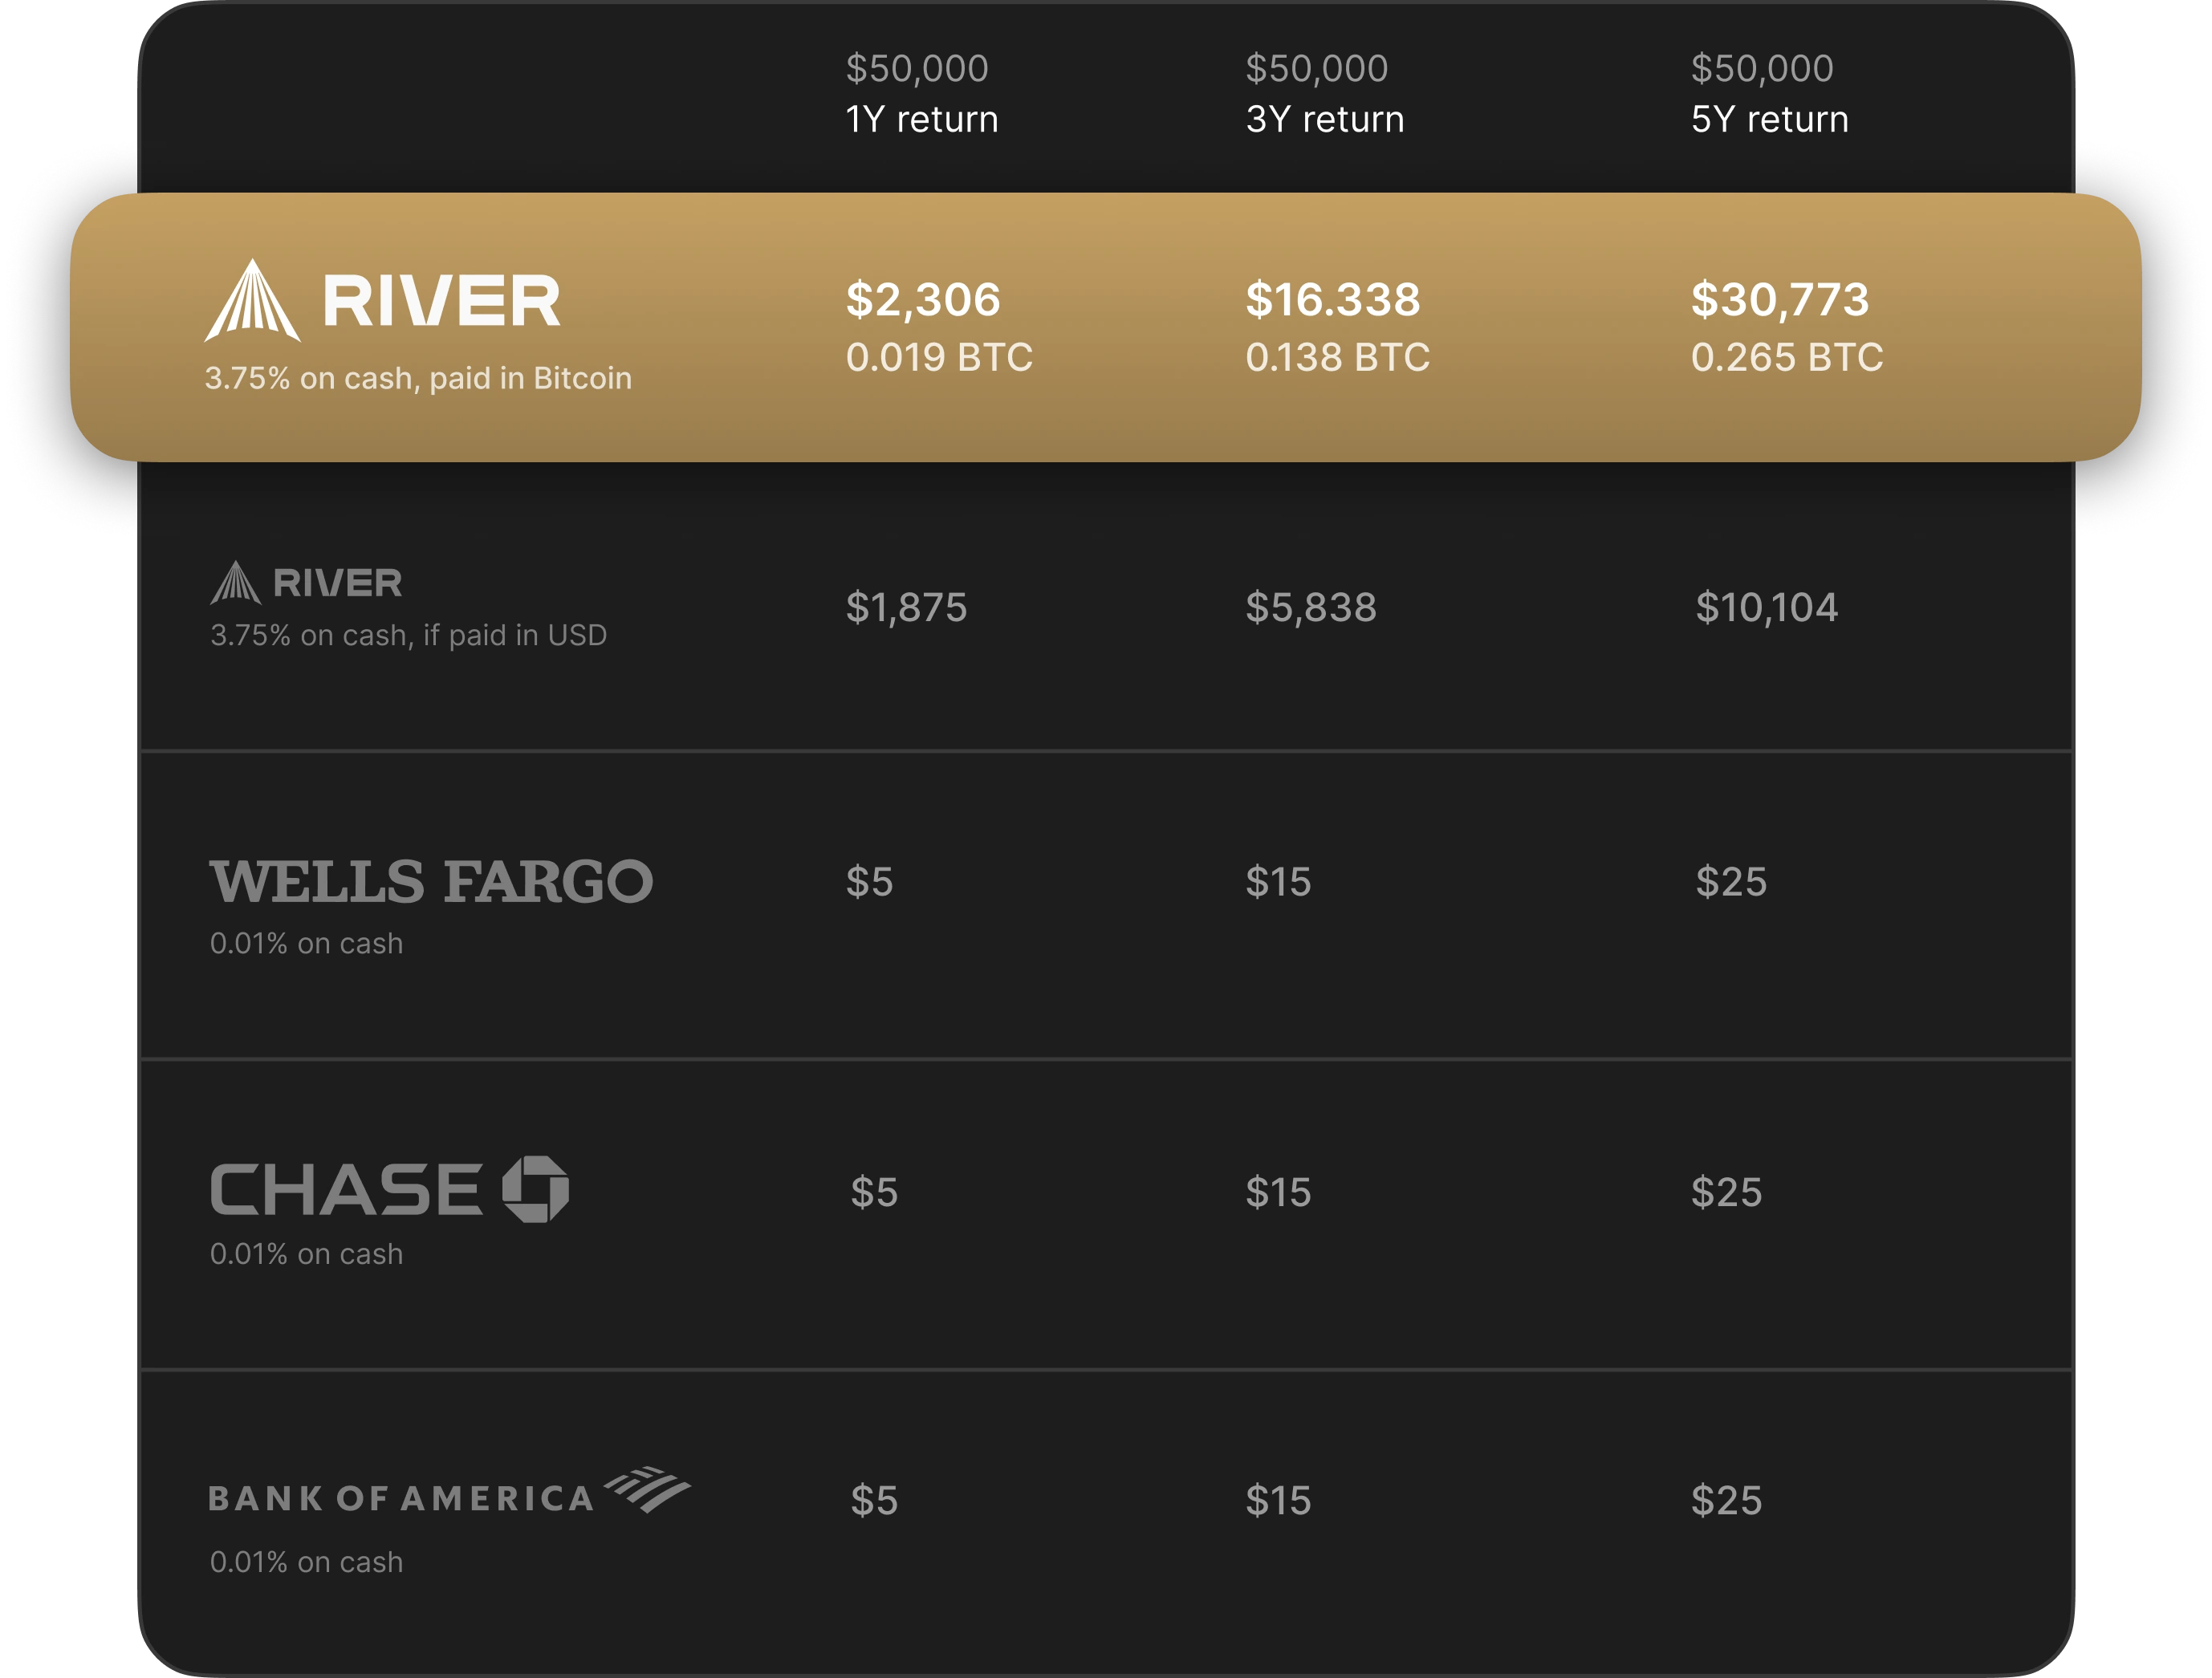The width and height of the screenshot is (2212, 1678).
Task: Click Bank of America's $25 five-year return
Action: tap(1726, 1500)
